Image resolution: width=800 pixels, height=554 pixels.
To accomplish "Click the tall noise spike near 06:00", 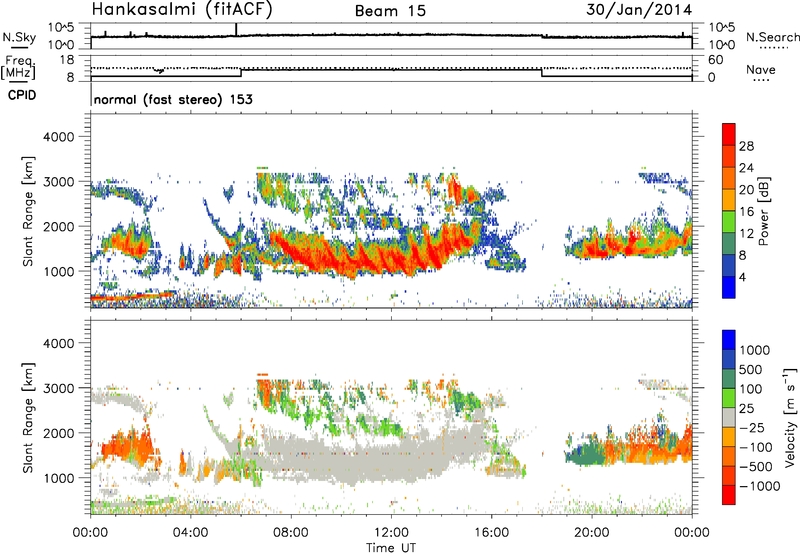I will 236,30.
